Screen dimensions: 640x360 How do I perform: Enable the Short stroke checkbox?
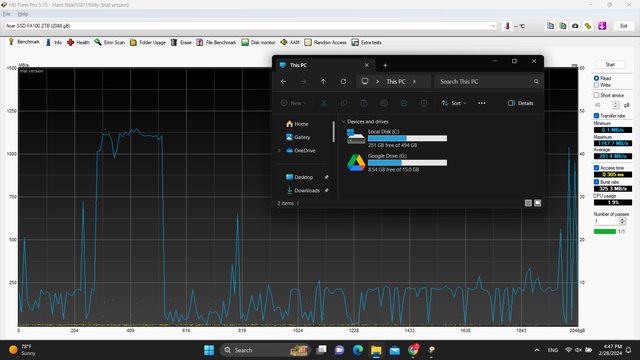(596, 95)
